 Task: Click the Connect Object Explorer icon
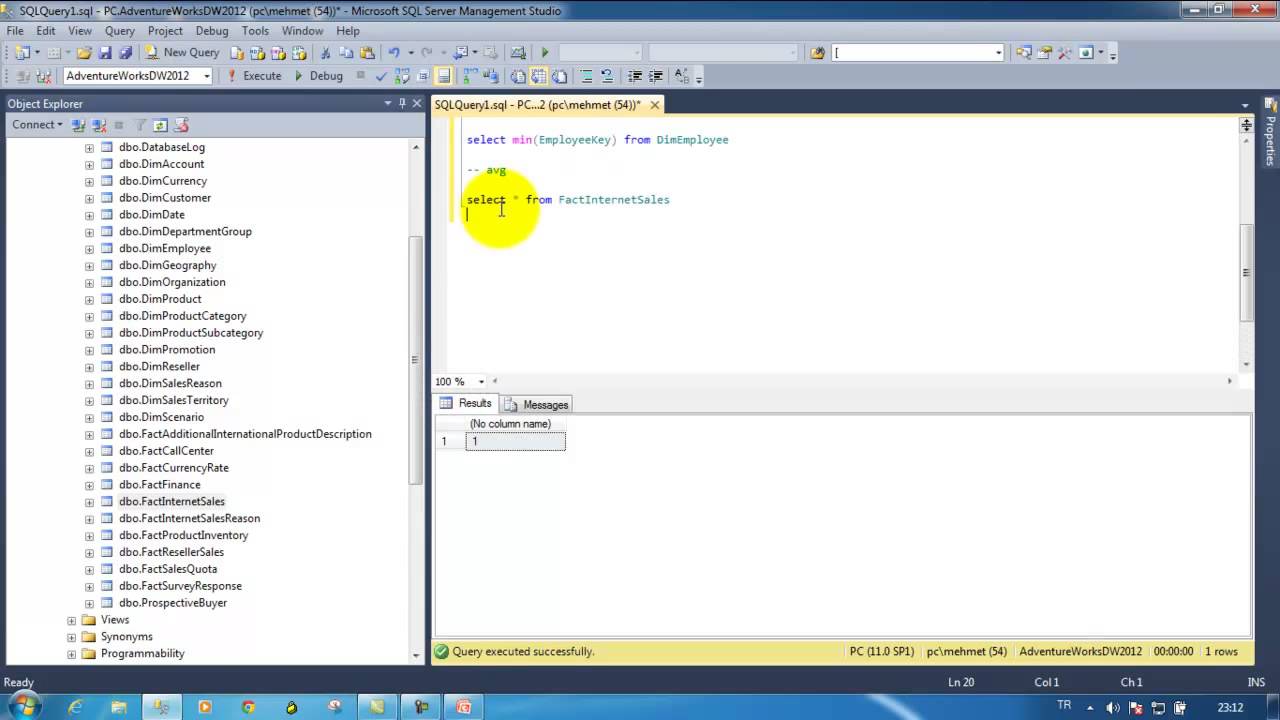pyautogui.click(x=78, y=125)
